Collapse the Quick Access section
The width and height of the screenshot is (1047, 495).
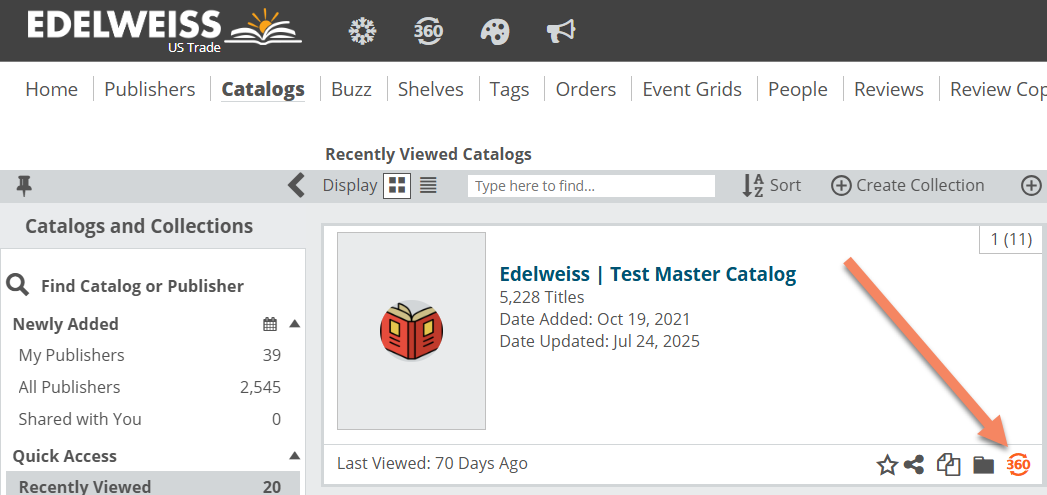pos(294,456)
